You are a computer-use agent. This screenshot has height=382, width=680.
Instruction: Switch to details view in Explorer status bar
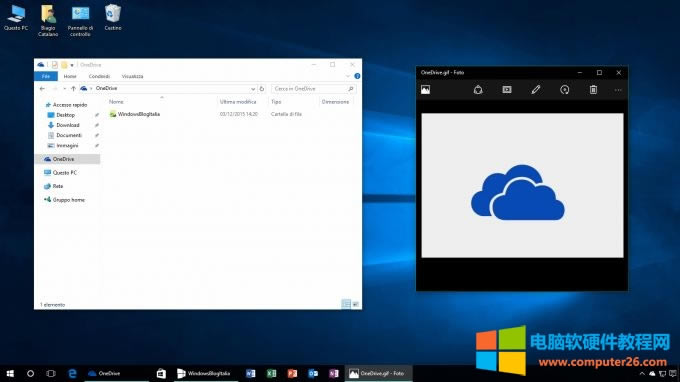(346, 304)
